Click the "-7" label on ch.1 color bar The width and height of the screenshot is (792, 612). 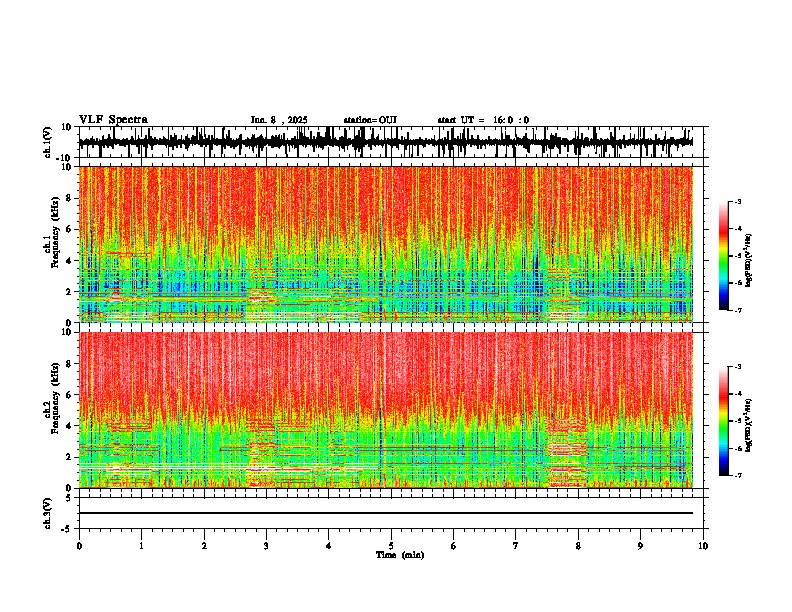point(737,310)
